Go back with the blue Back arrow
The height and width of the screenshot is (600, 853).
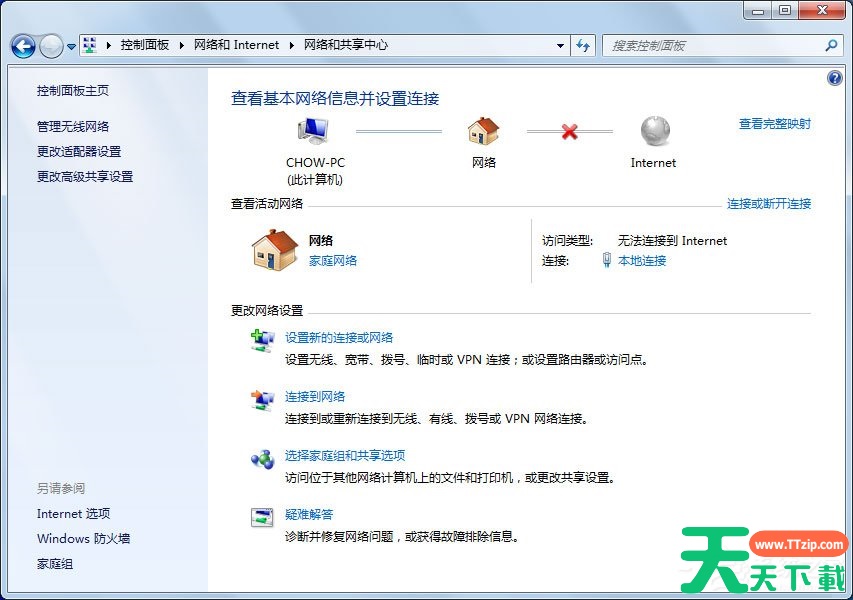click(x=23, y=46)
